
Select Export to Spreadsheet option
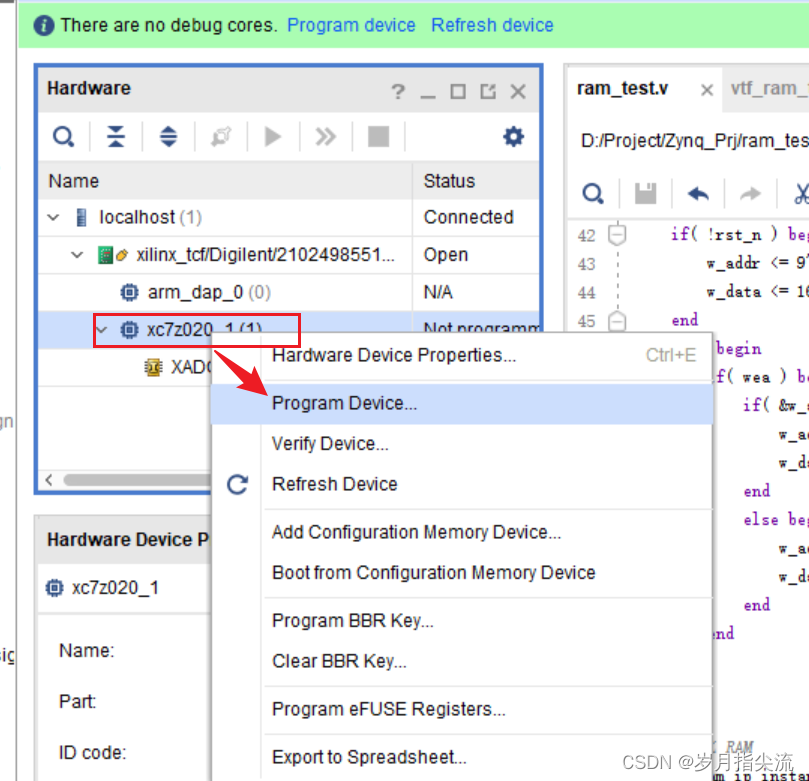pyautogui.click(x=462, y=758)
